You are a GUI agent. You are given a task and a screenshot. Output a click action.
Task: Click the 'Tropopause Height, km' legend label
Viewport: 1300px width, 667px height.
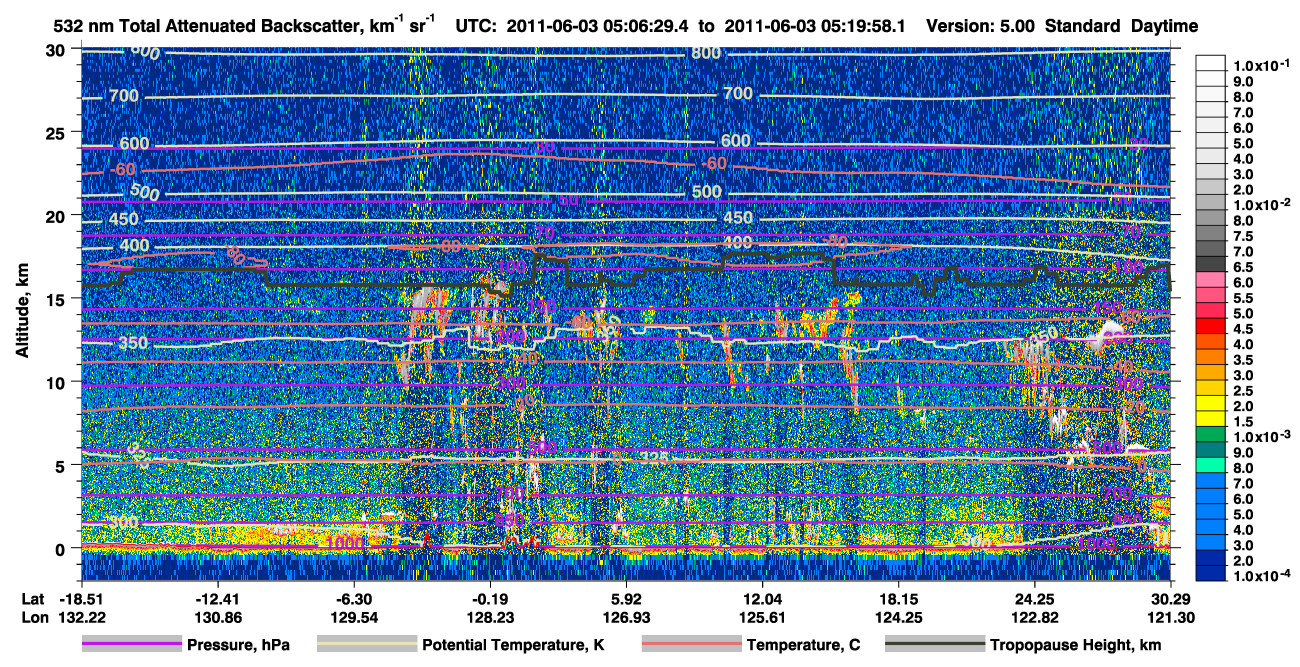coord(1075,645)
